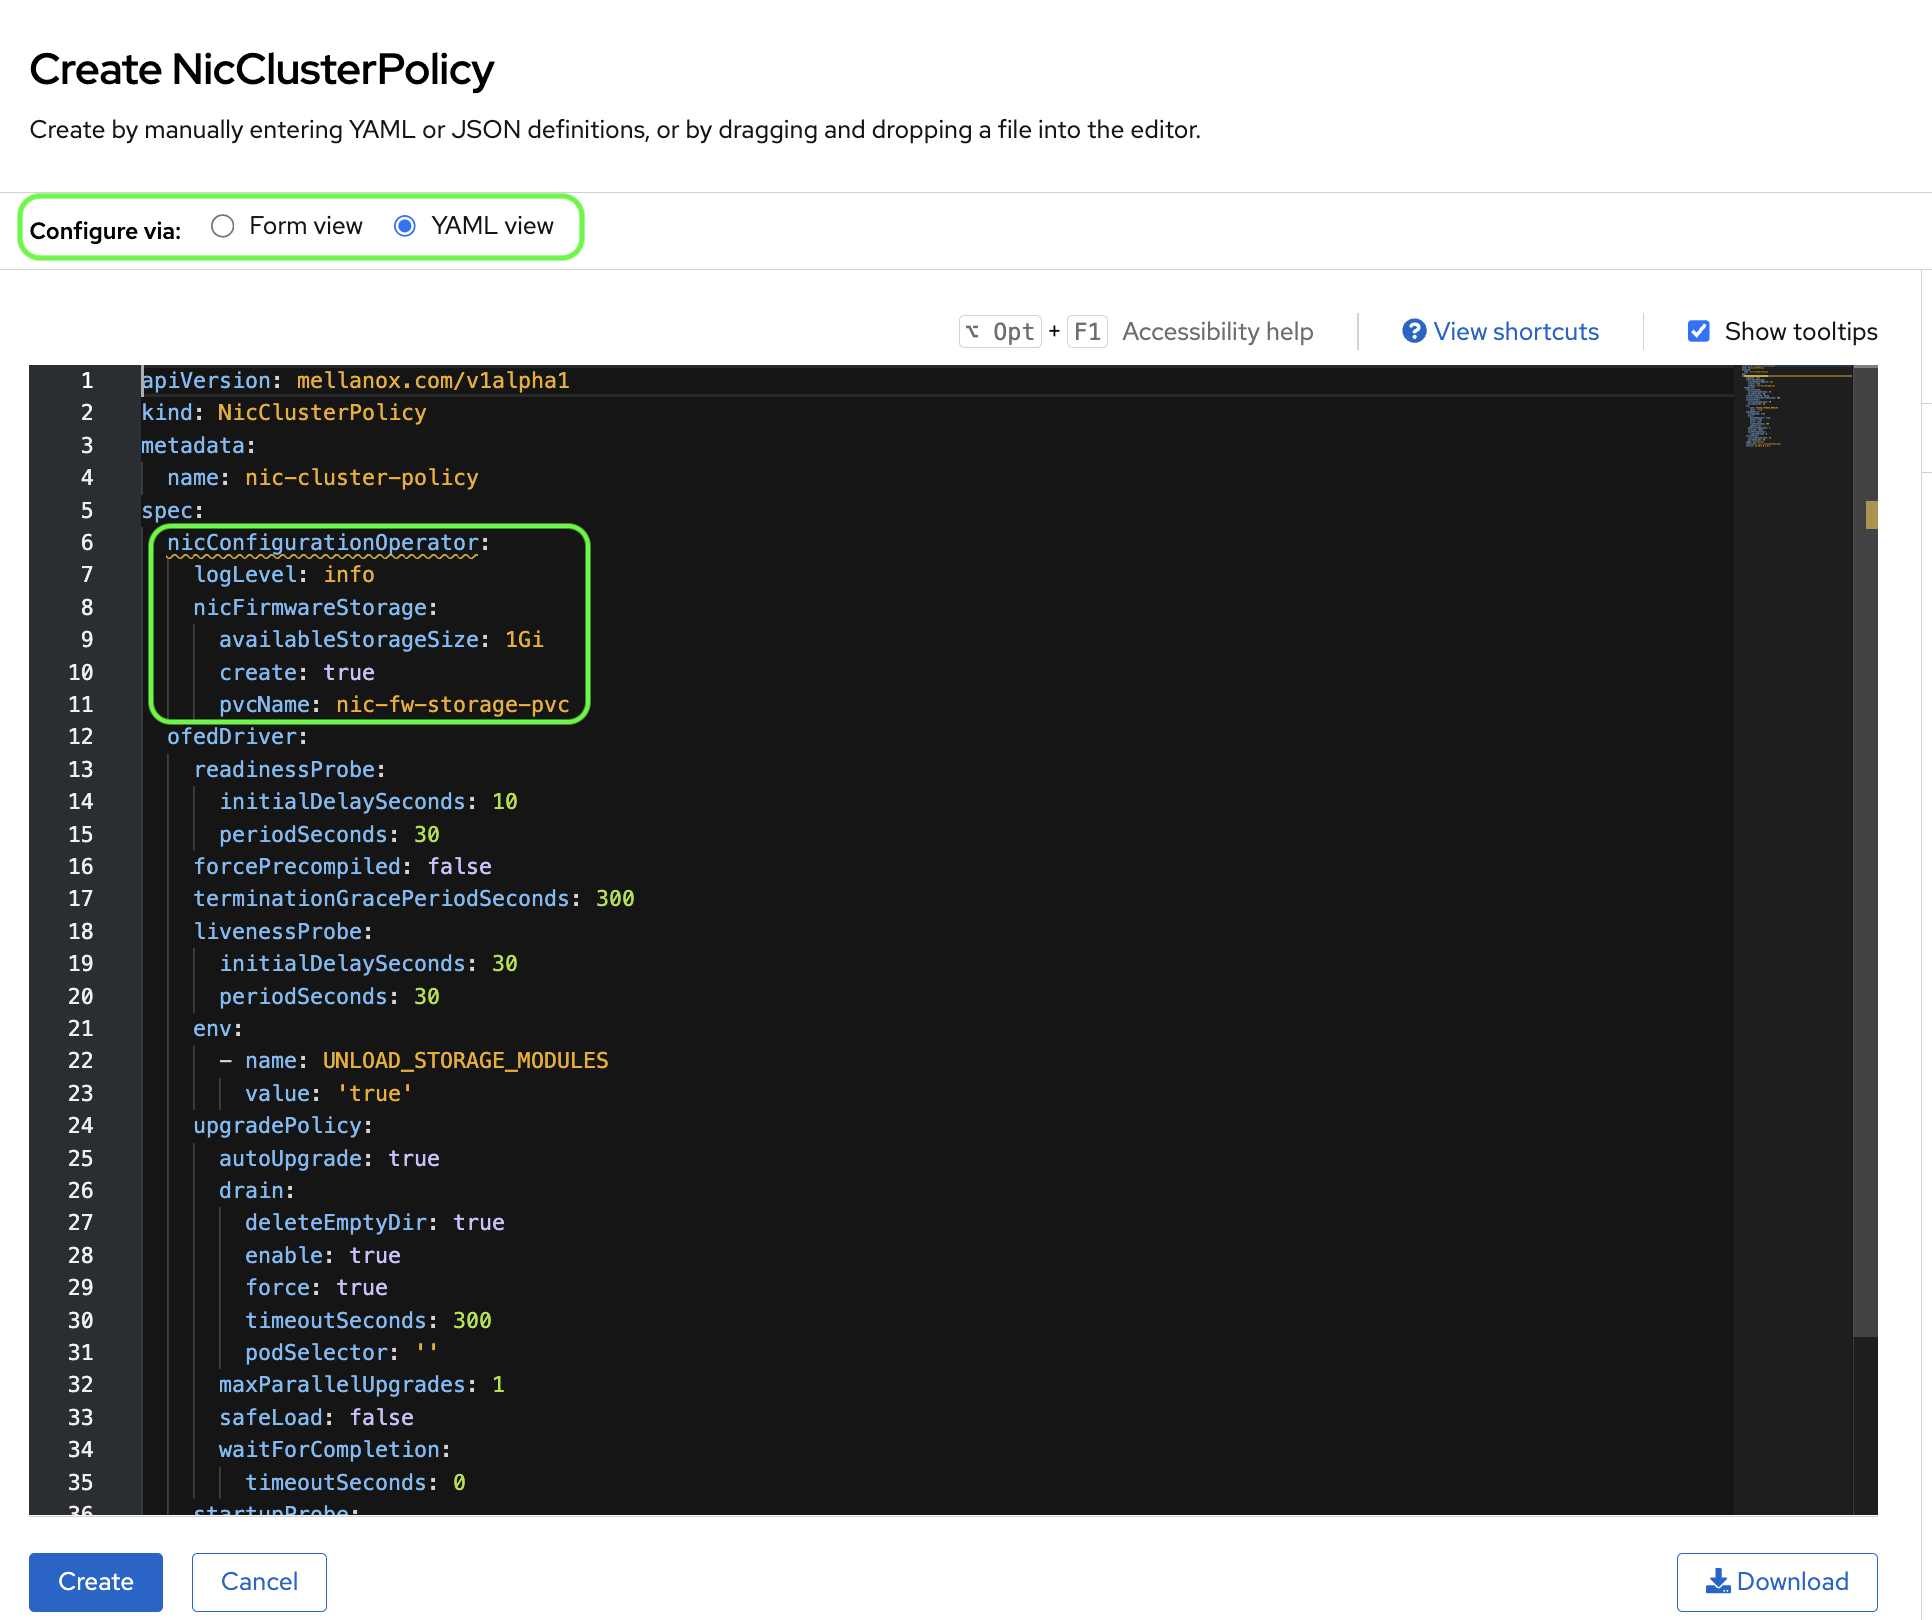Click the Opt key shortcut badge
1932x1620 pixels.
[1000, 331]
